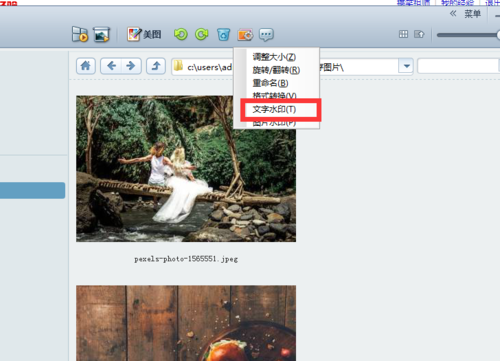
Task: Click the speech bubble comment icon
Action: (266, 35)
